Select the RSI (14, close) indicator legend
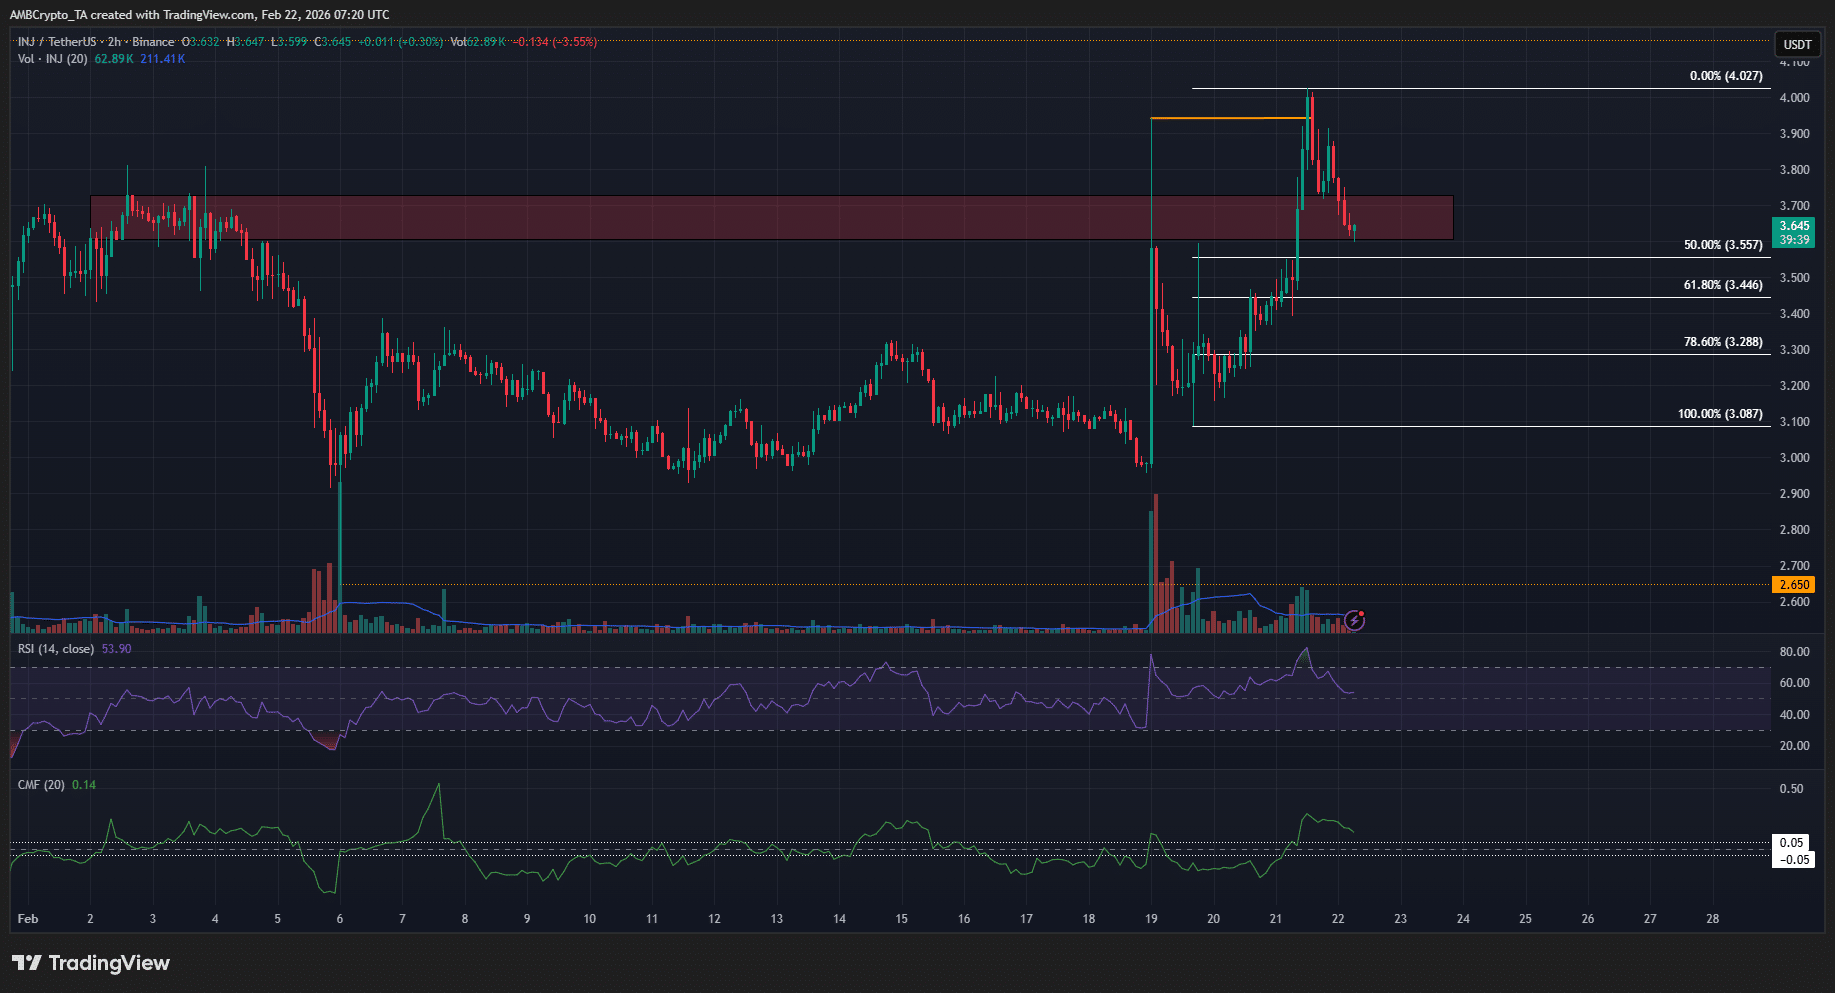The height and width of the screenshot is (993, 1835). (x=55, y=648)
